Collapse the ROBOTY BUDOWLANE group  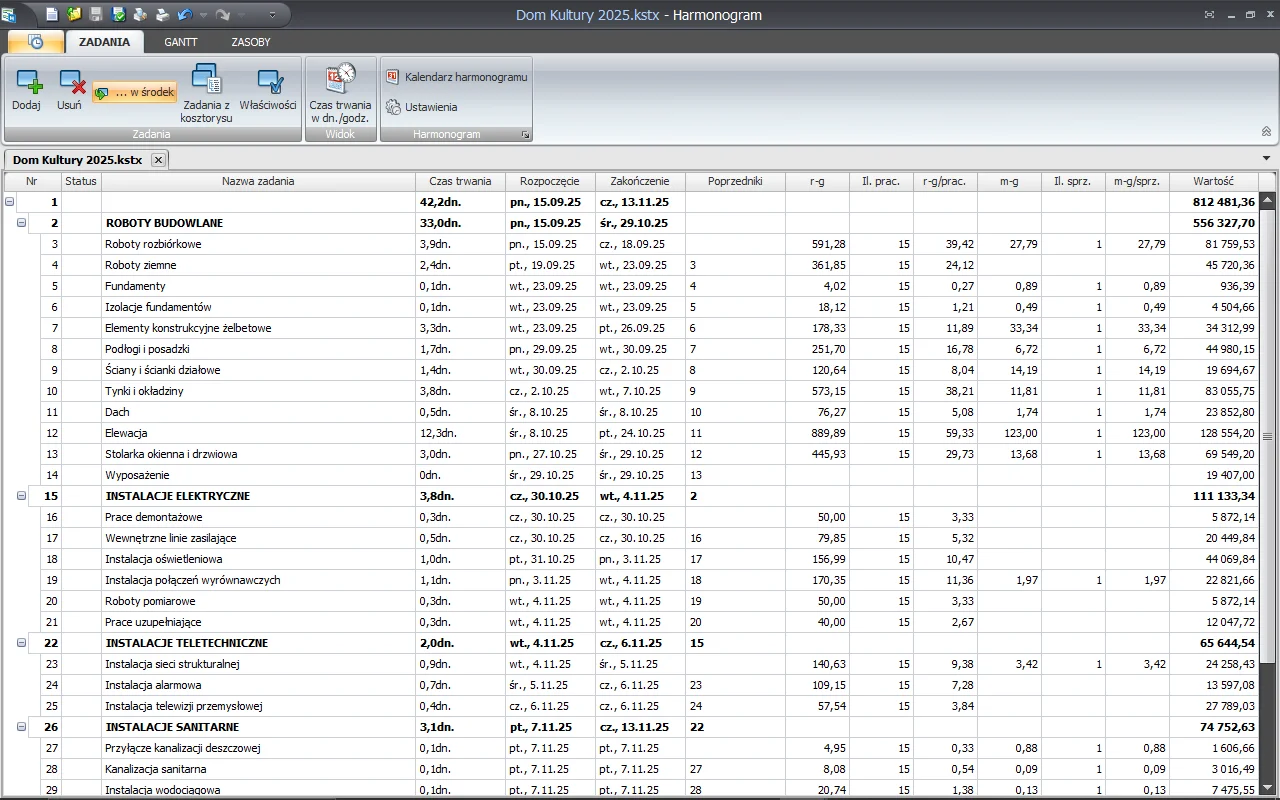pos(22,223)
